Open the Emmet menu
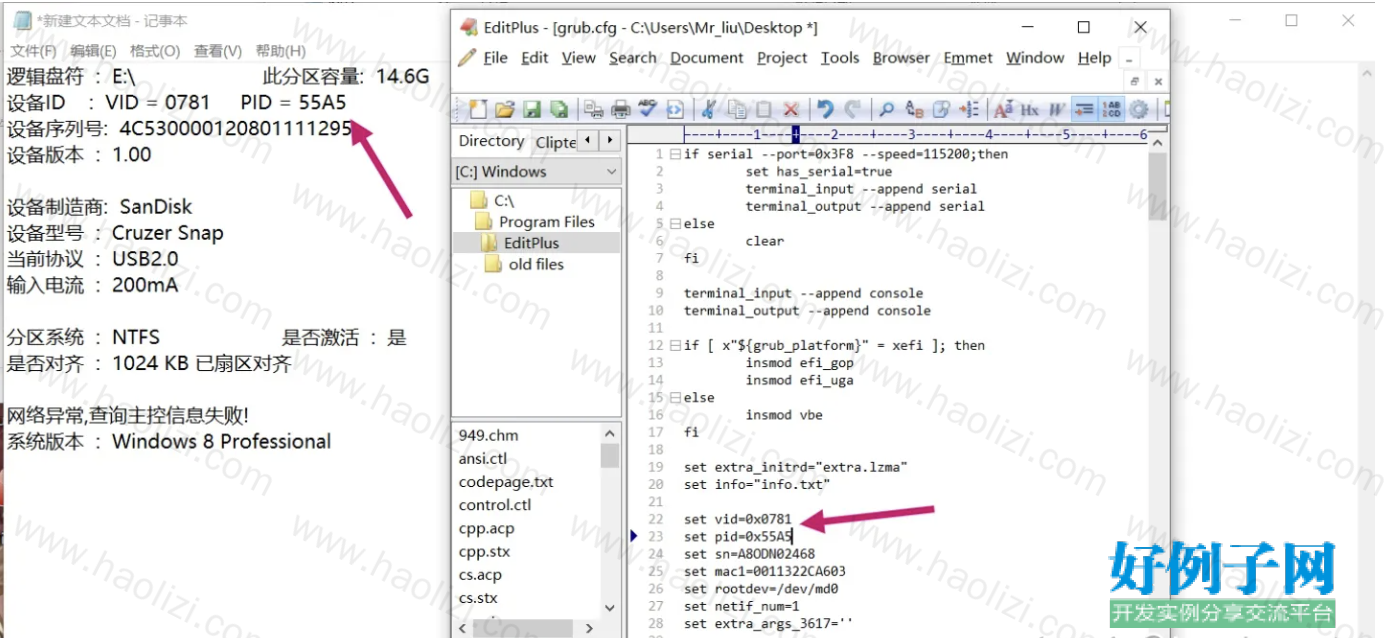The width and height of the screenshot is (1384, 638). tap(968, 58)
